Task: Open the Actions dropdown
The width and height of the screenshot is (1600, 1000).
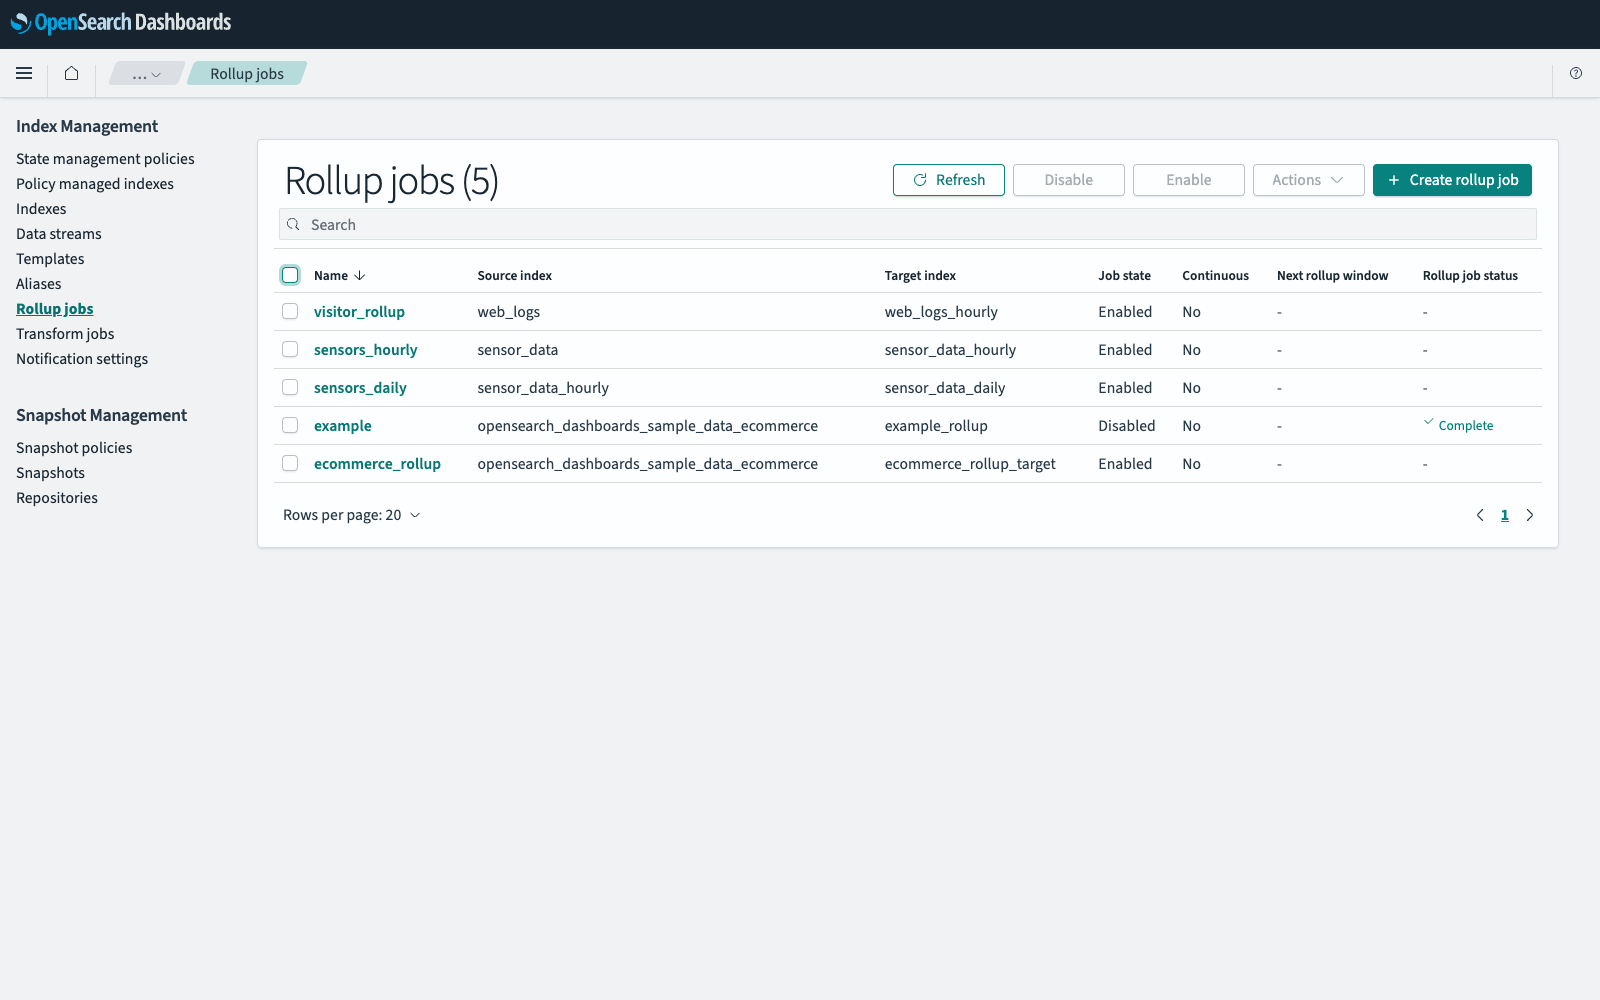Action: point(1308,180)
